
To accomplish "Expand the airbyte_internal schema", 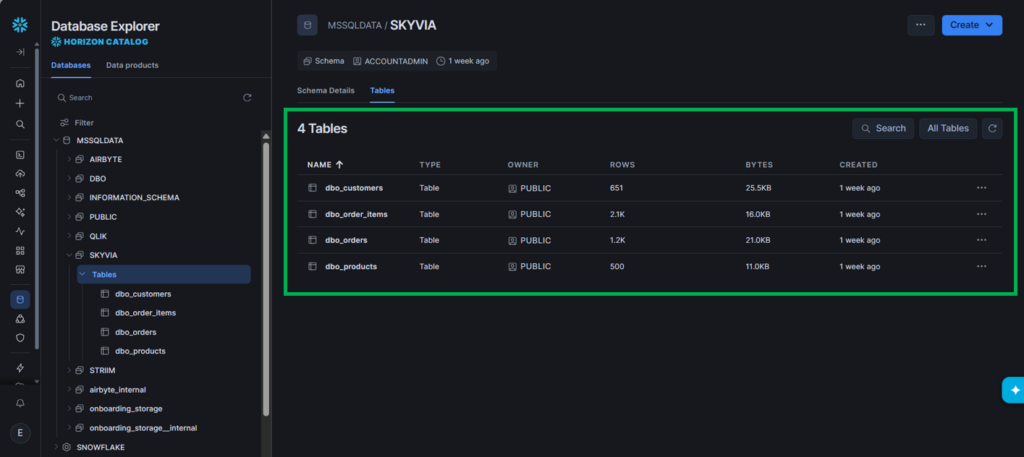I will [x=69, y=390].
